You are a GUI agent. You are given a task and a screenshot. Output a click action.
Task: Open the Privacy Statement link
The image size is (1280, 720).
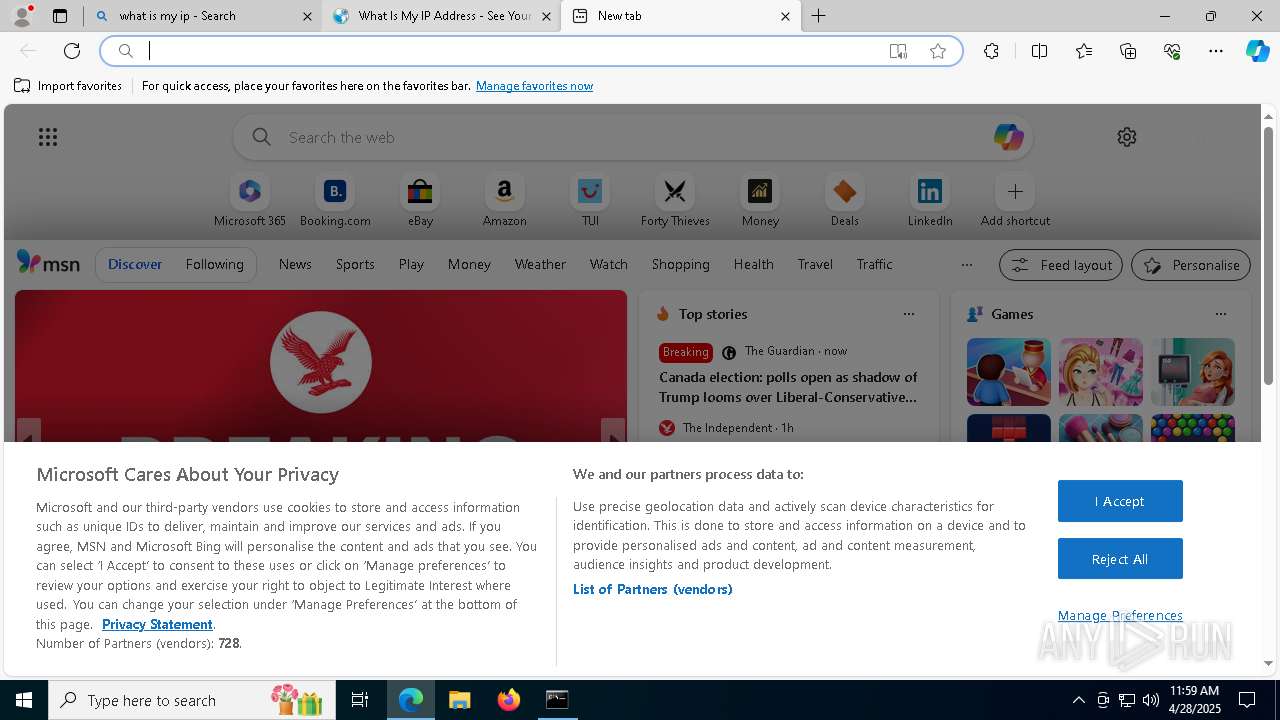pos(157,624)
